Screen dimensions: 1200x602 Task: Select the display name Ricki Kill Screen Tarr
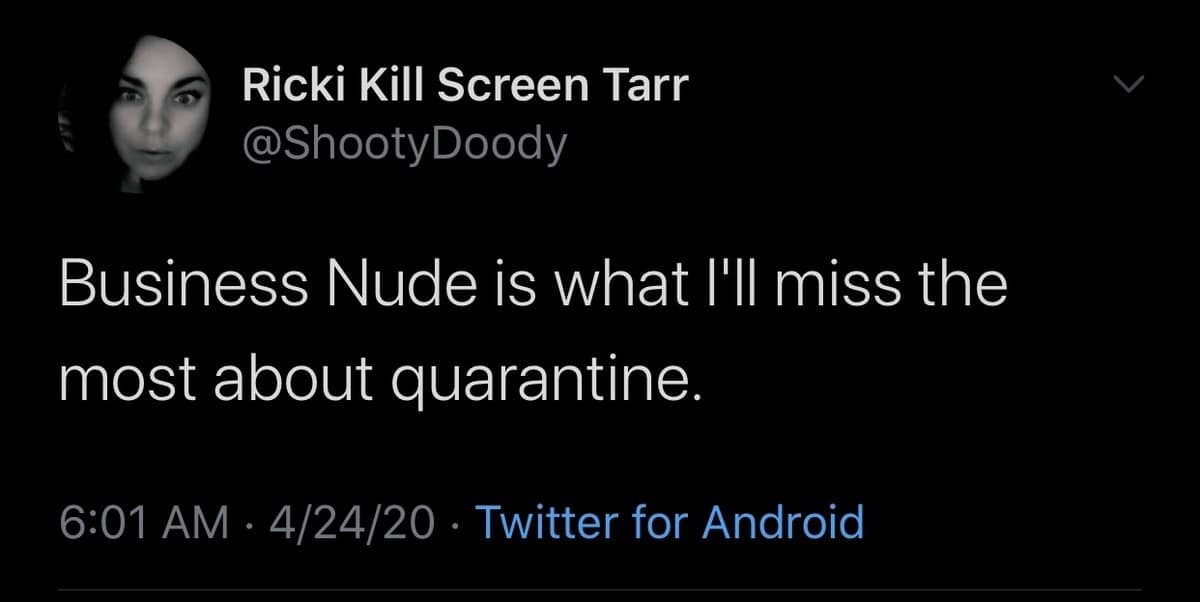tap(465, 85)
